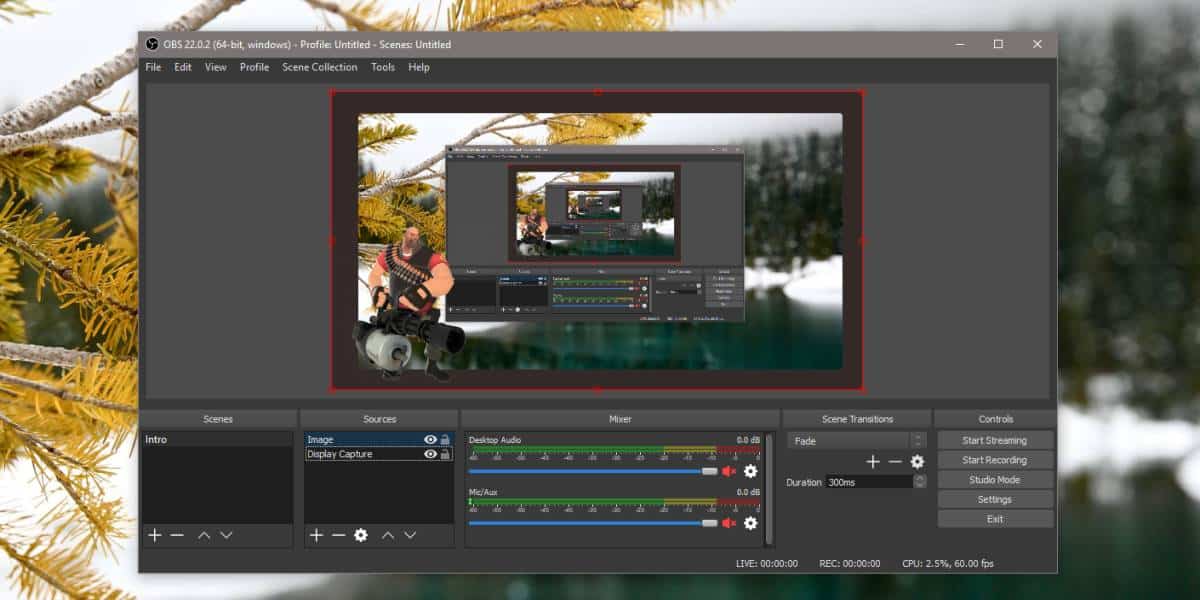Add a new source with plus icon

[316, 536]
